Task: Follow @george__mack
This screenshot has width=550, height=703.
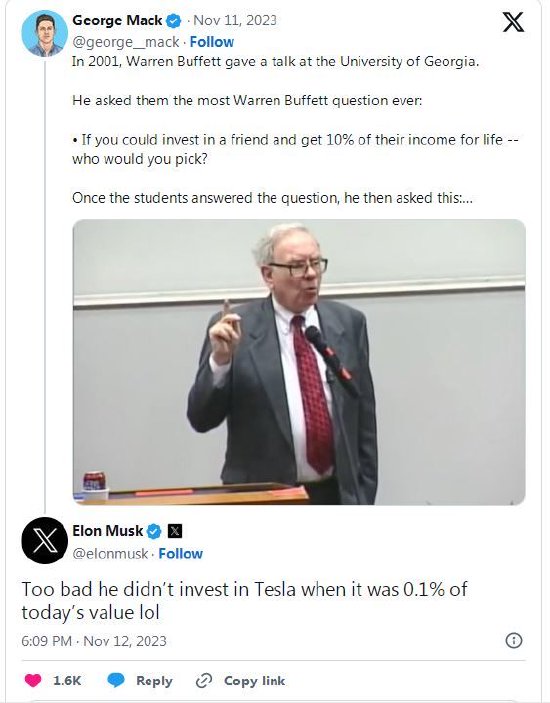Action: (x=212, y=42)
